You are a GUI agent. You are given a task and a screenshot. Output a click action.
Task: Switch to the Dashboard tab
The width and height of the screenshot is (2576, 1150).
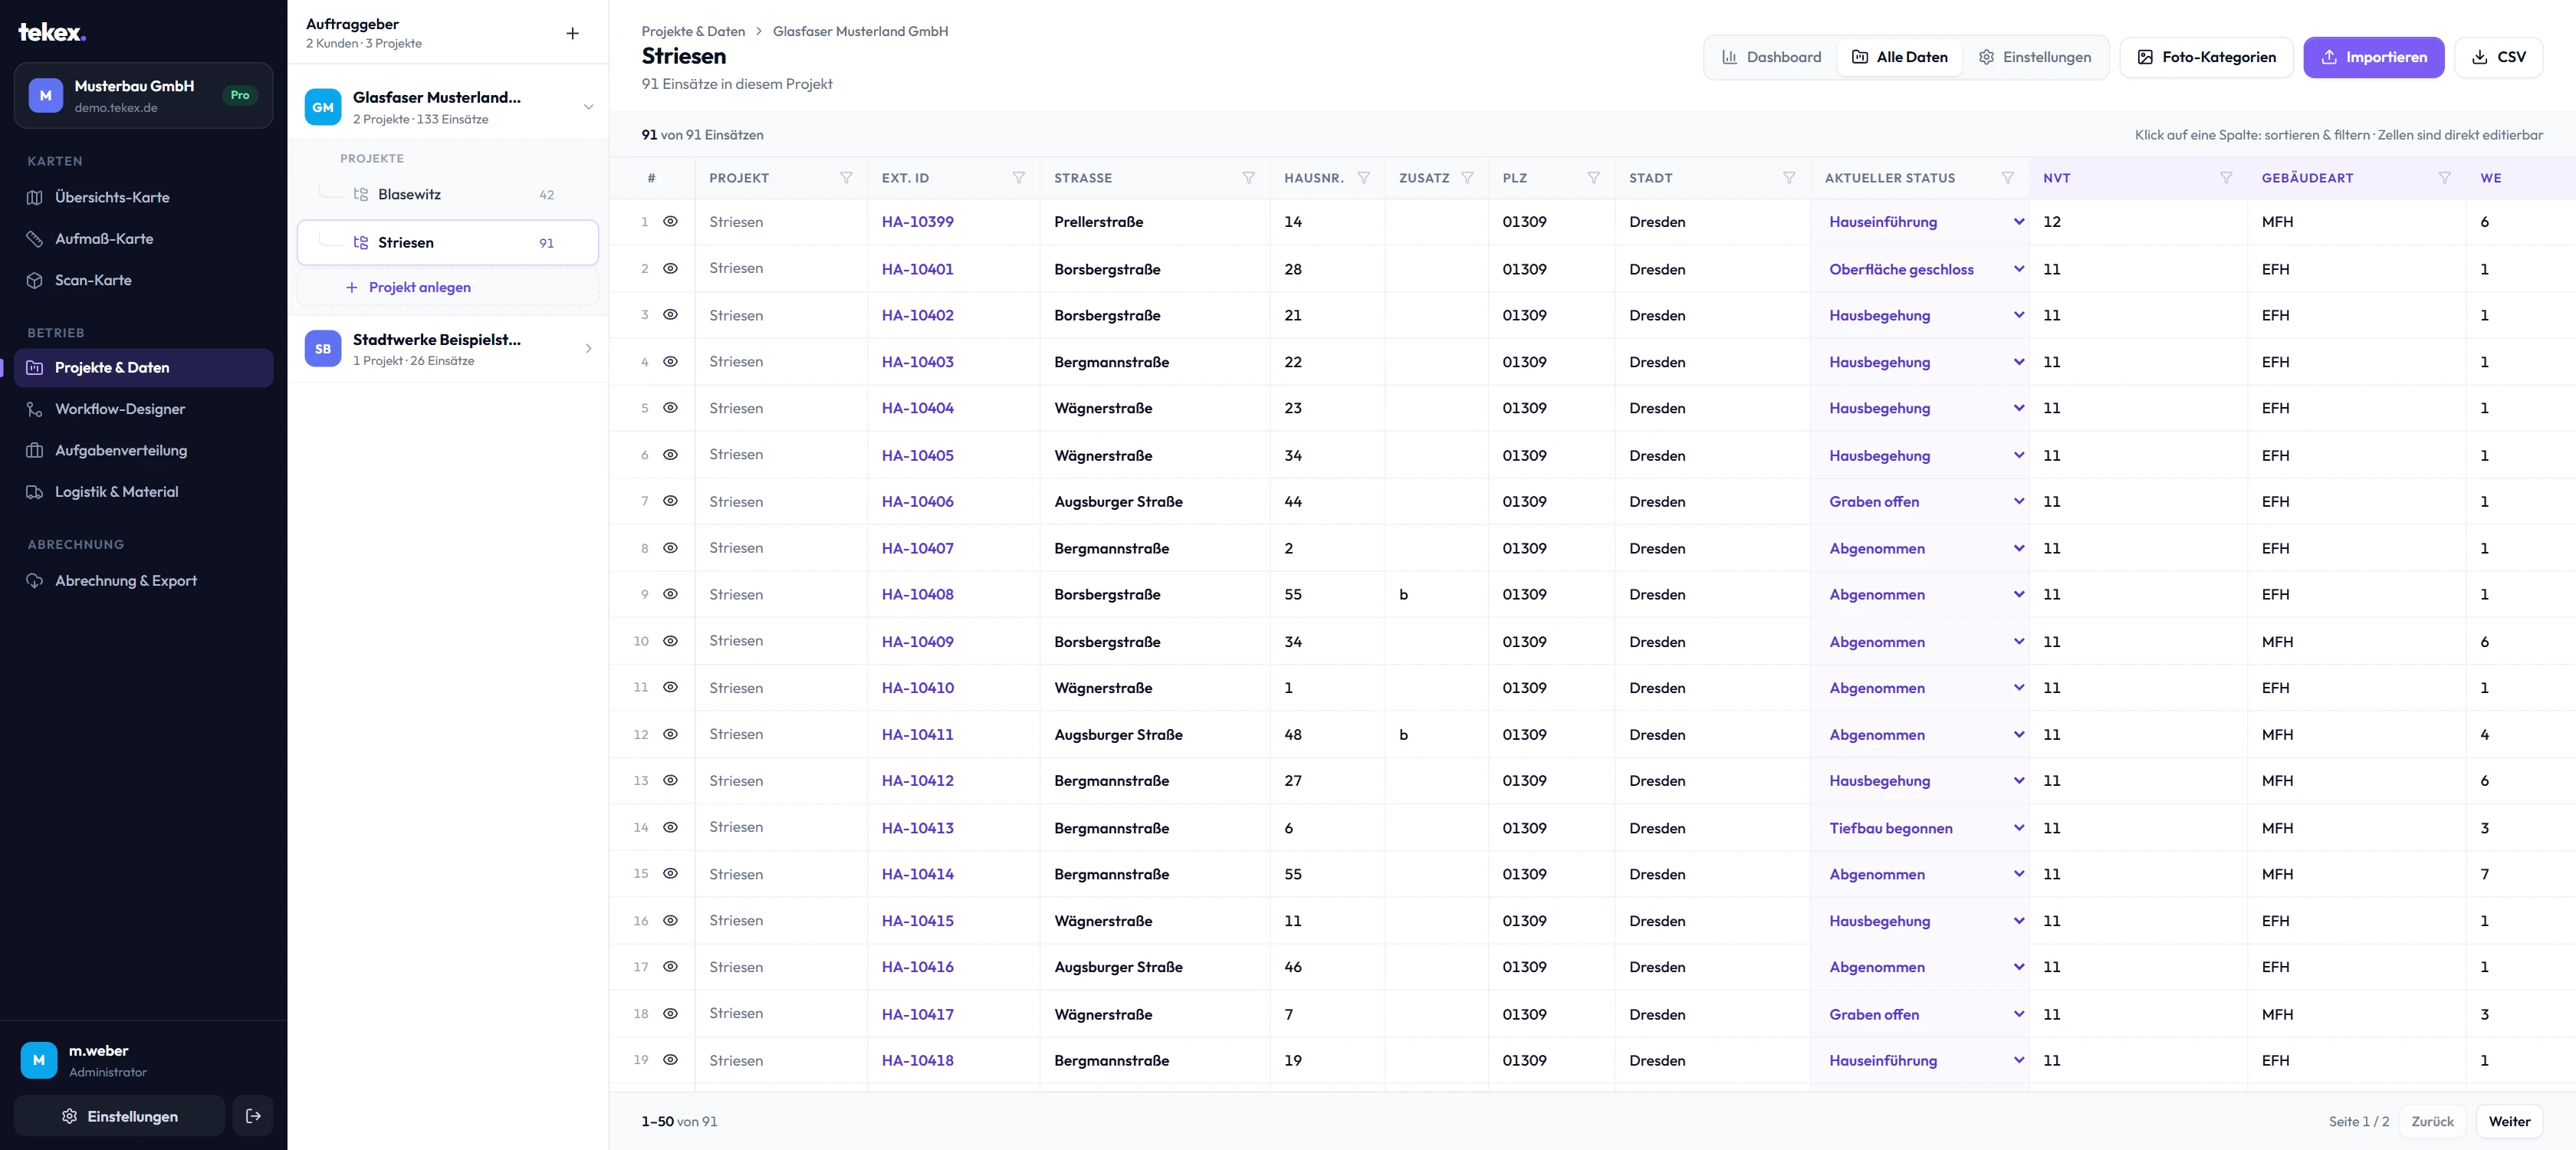[x=1771, y=57]
